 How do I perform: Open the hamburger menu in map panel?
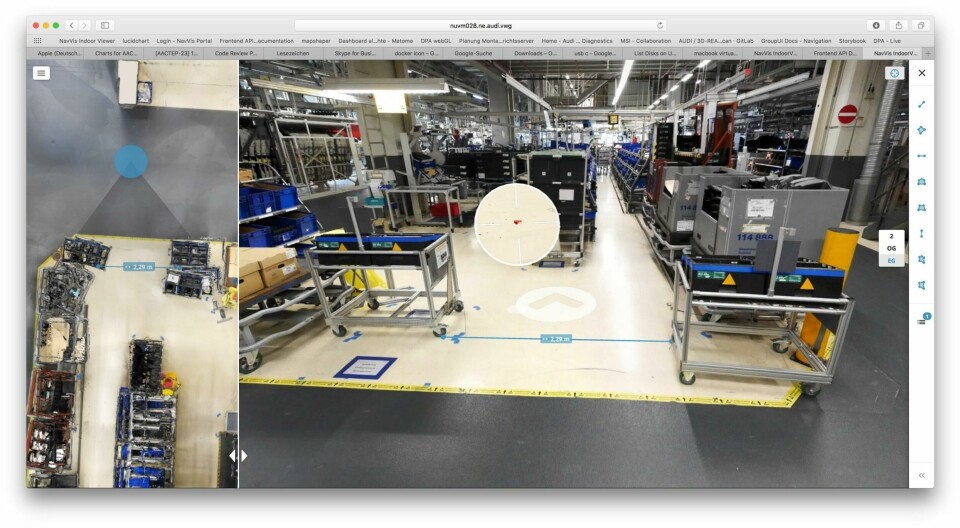click(41, 73)
